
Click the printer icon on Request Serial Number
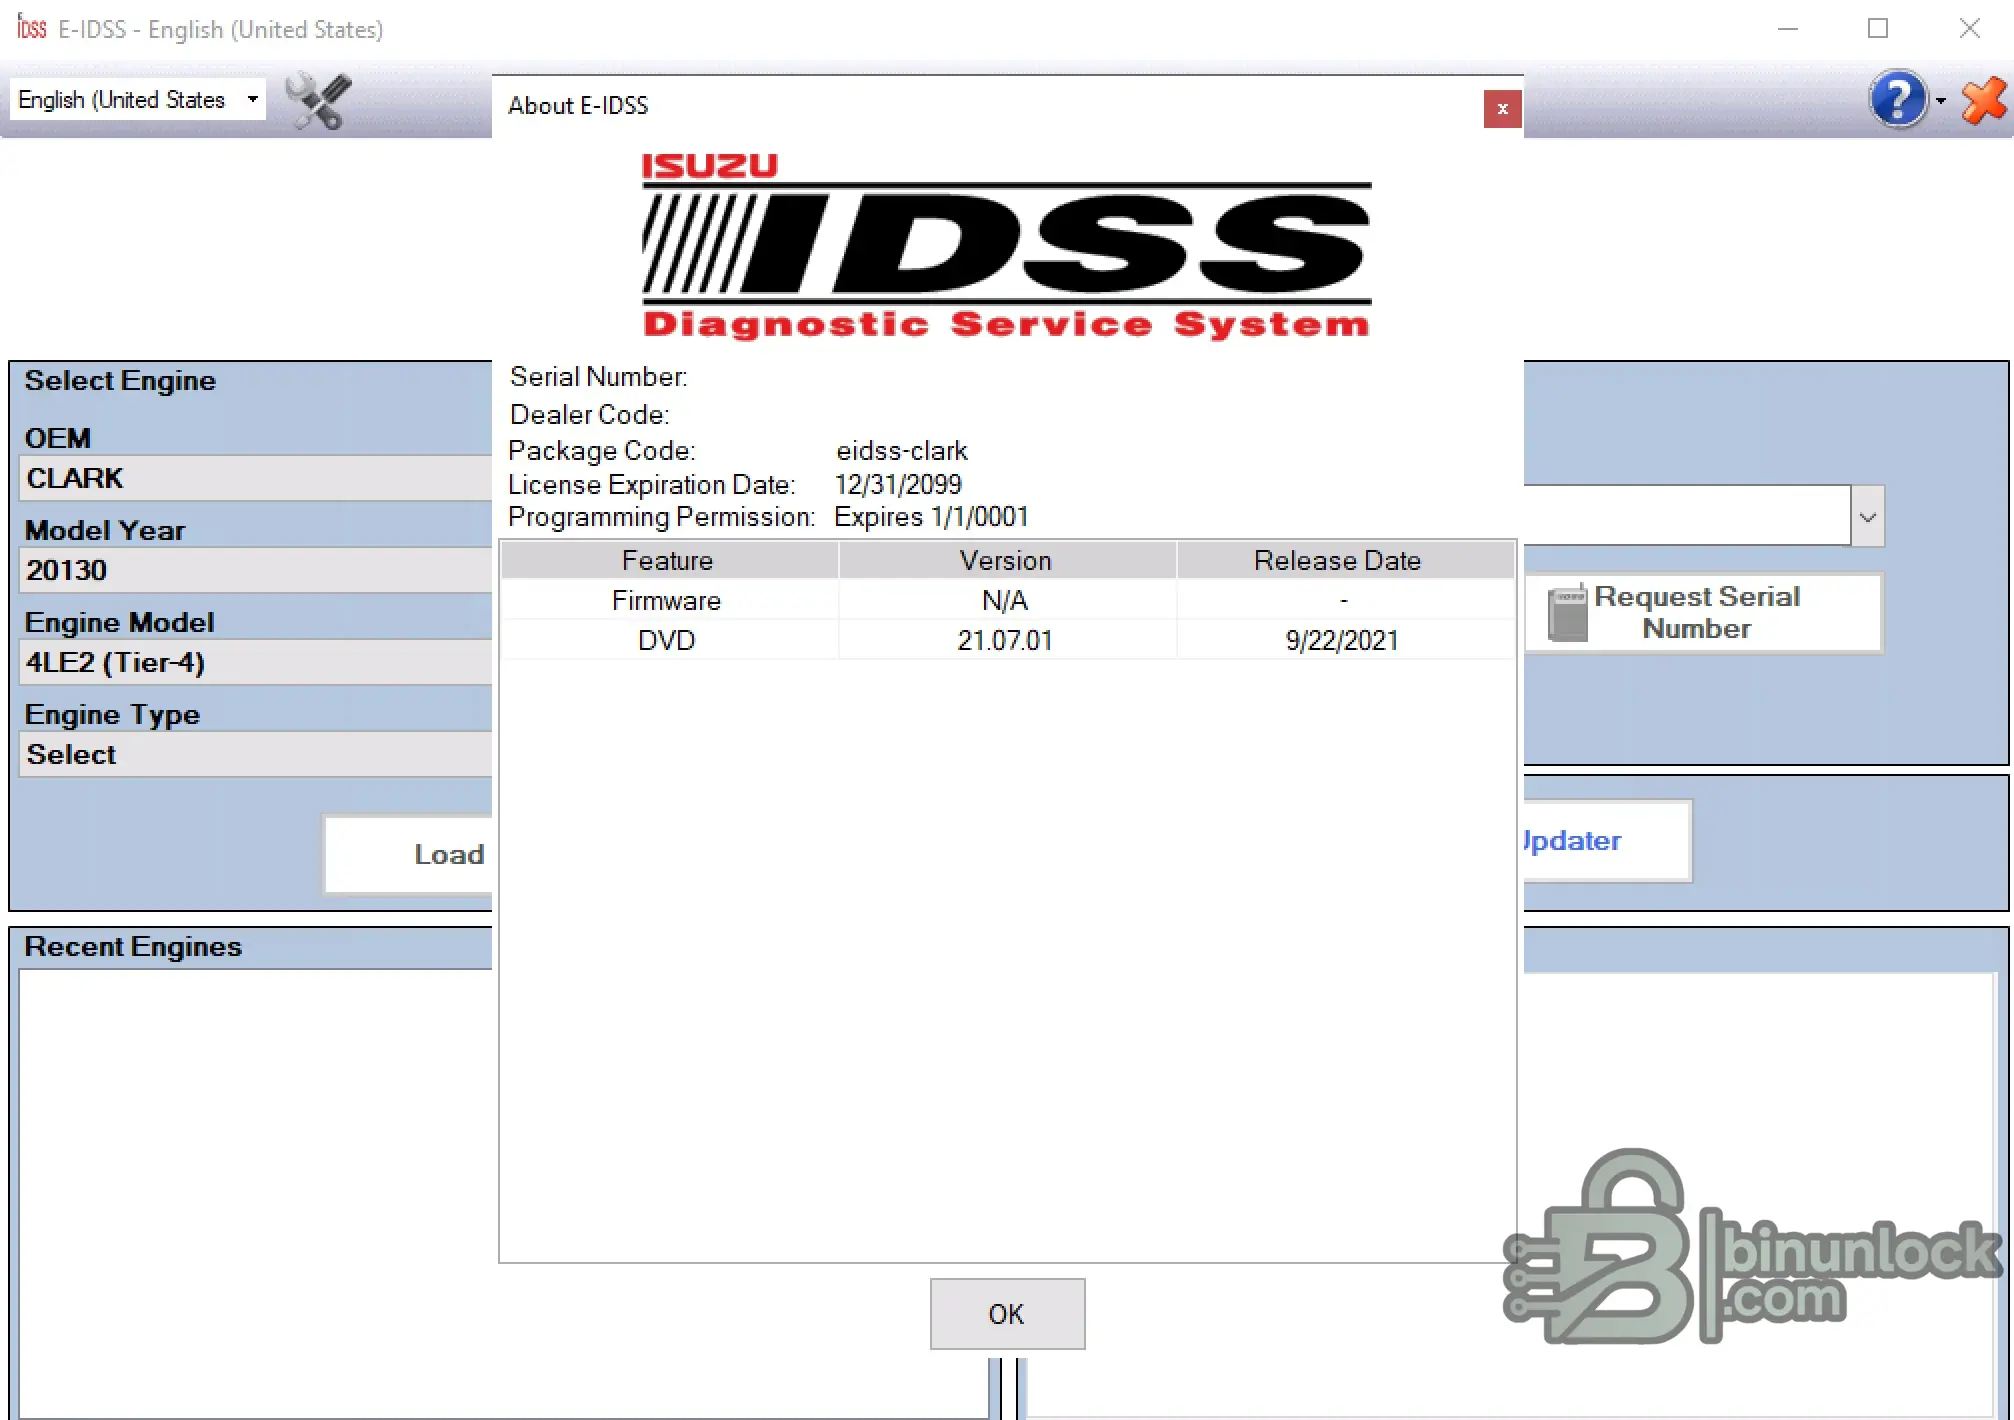(1567, 612)
